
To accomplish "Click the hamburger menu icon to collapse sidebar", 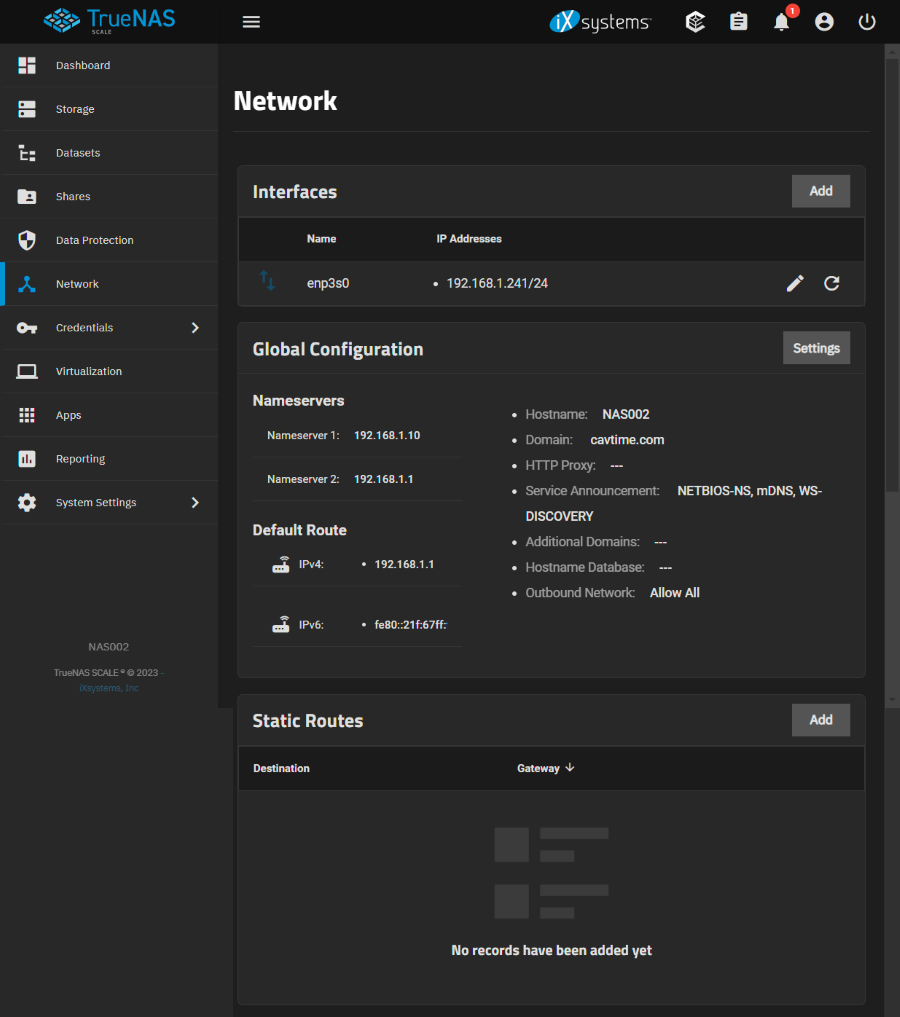I will 251,22.
